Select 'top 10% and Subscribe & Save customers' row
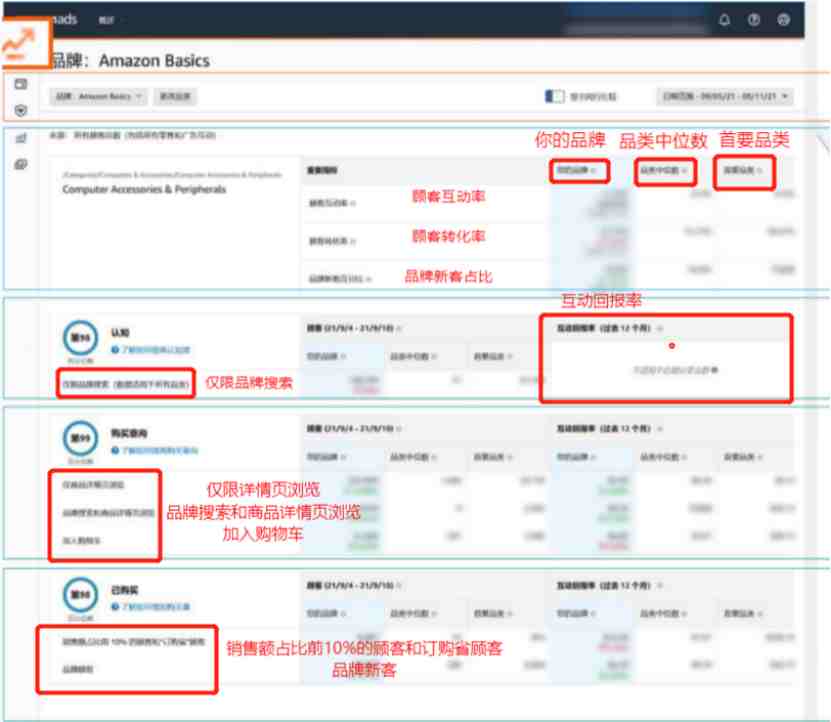831x722 pixels. [x=133, y=642]
